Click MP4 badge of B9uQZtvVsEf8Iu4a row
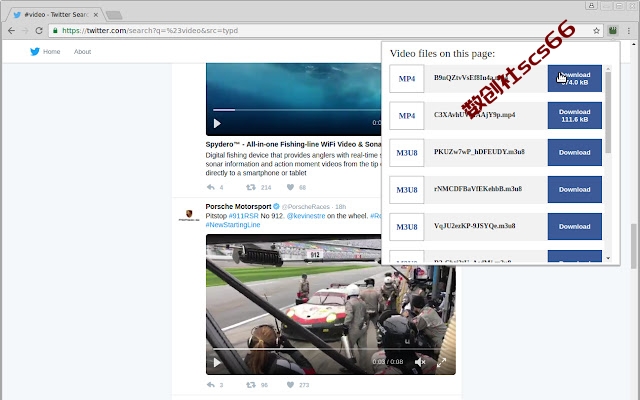Image resolution: width=640 pixels, height=400 pixels. (407, 79)
